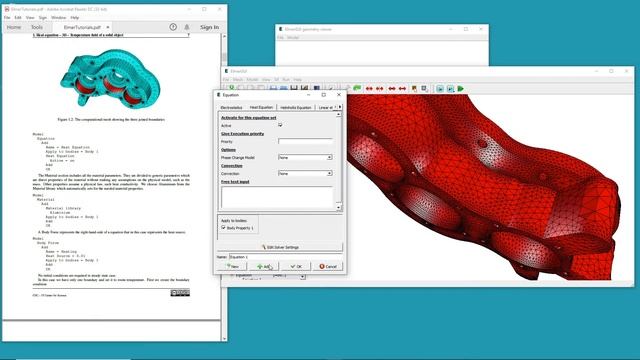Click the gray square selection toolbar icon
640x360 pixels.
pos(424,89)
